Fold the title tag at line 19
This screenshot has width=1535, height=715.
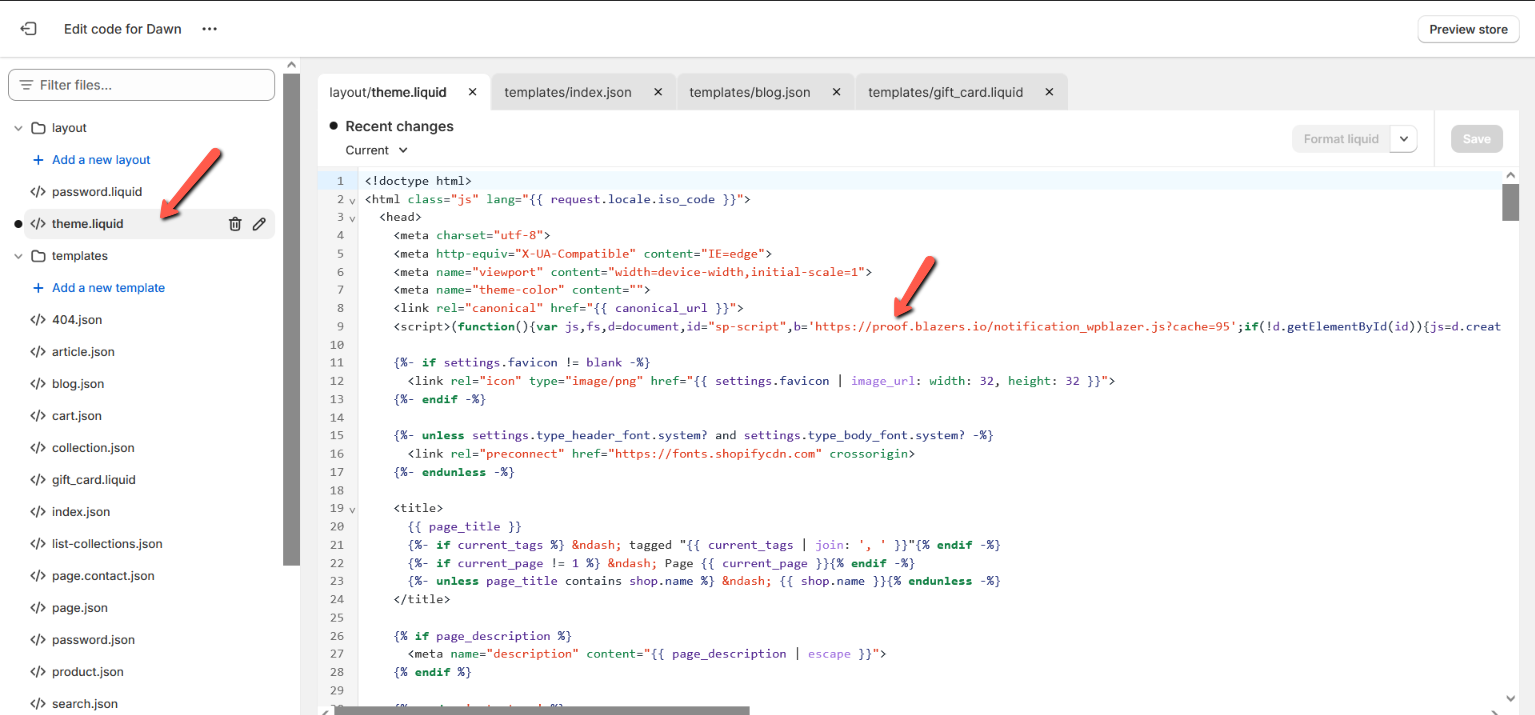point(353,509)
